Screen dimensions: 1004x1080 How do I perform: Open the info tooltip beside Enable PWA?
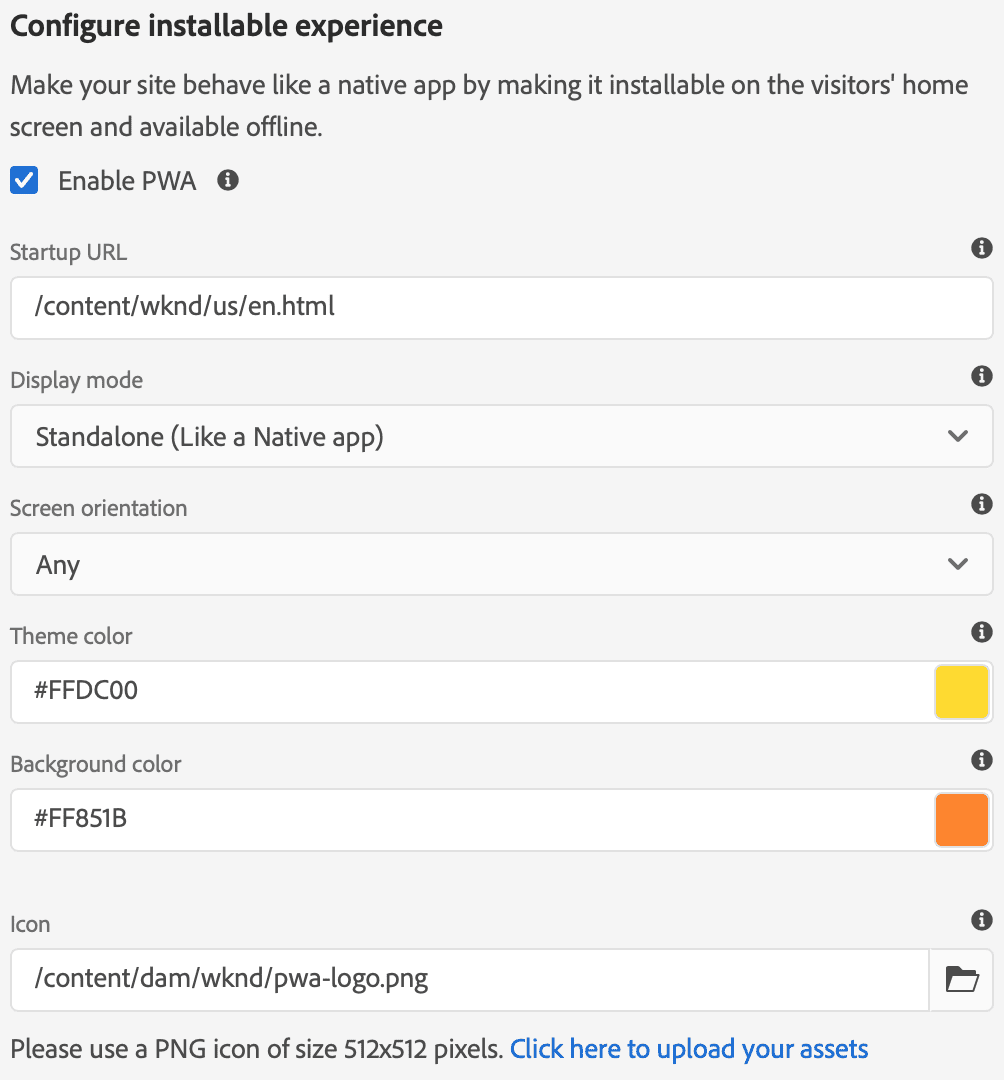[x=227, y=181]
